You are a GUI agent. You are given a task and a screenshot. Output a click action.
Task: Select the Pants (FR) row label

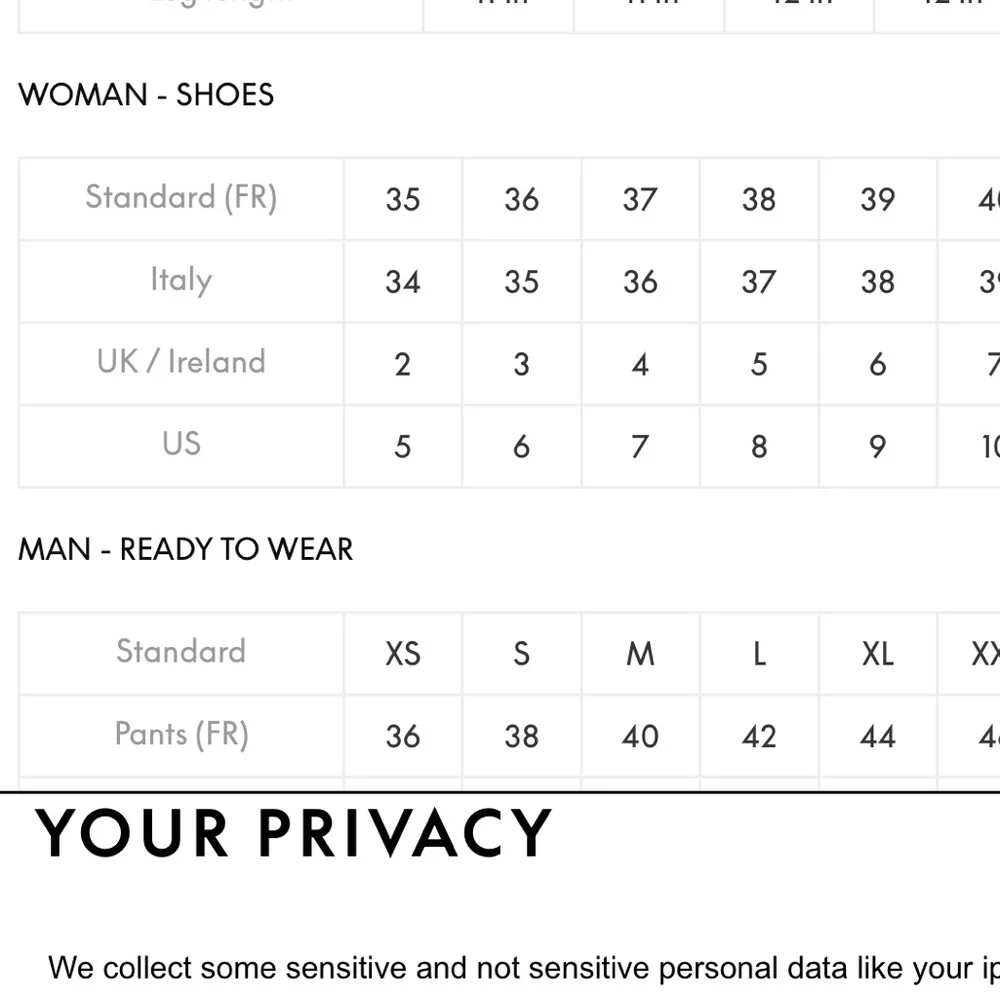pyautogui.click(x=181, y=735)
